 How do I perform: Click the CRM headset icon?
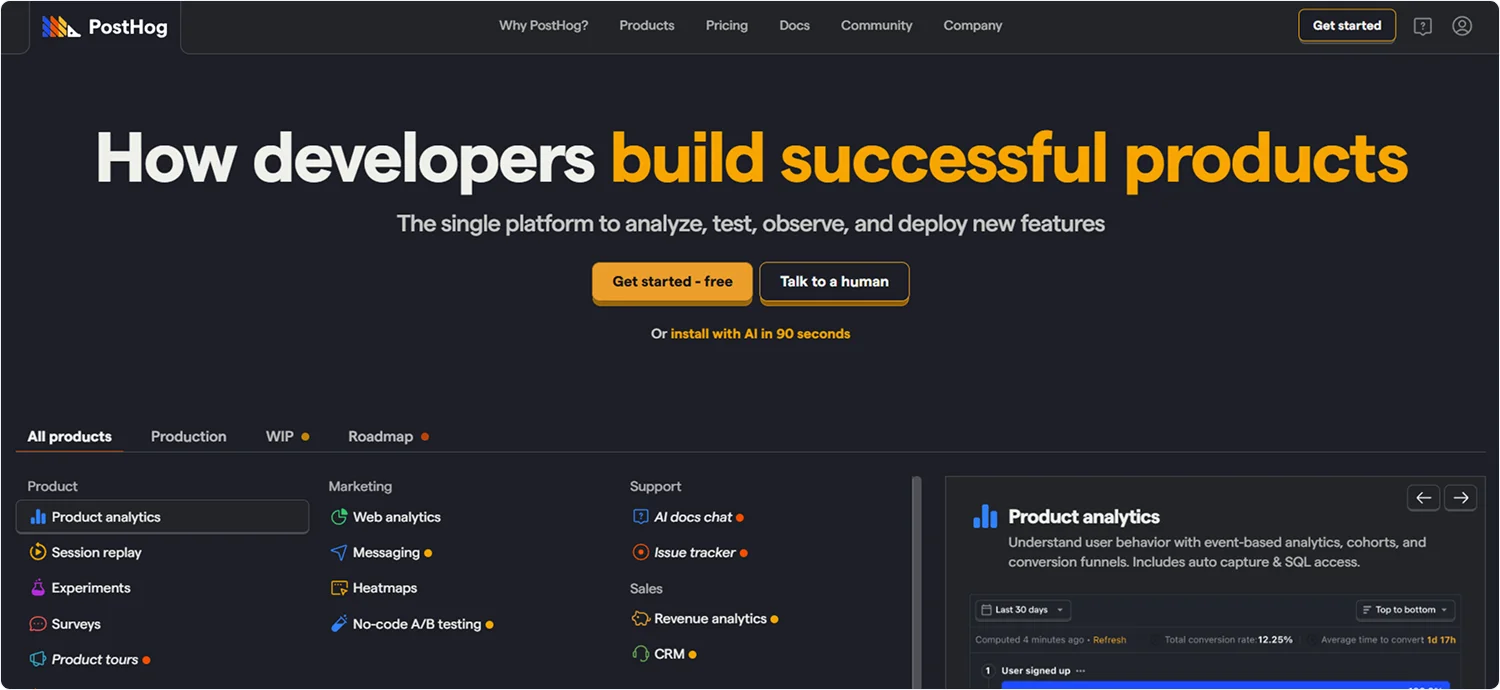tap(641, 654)
